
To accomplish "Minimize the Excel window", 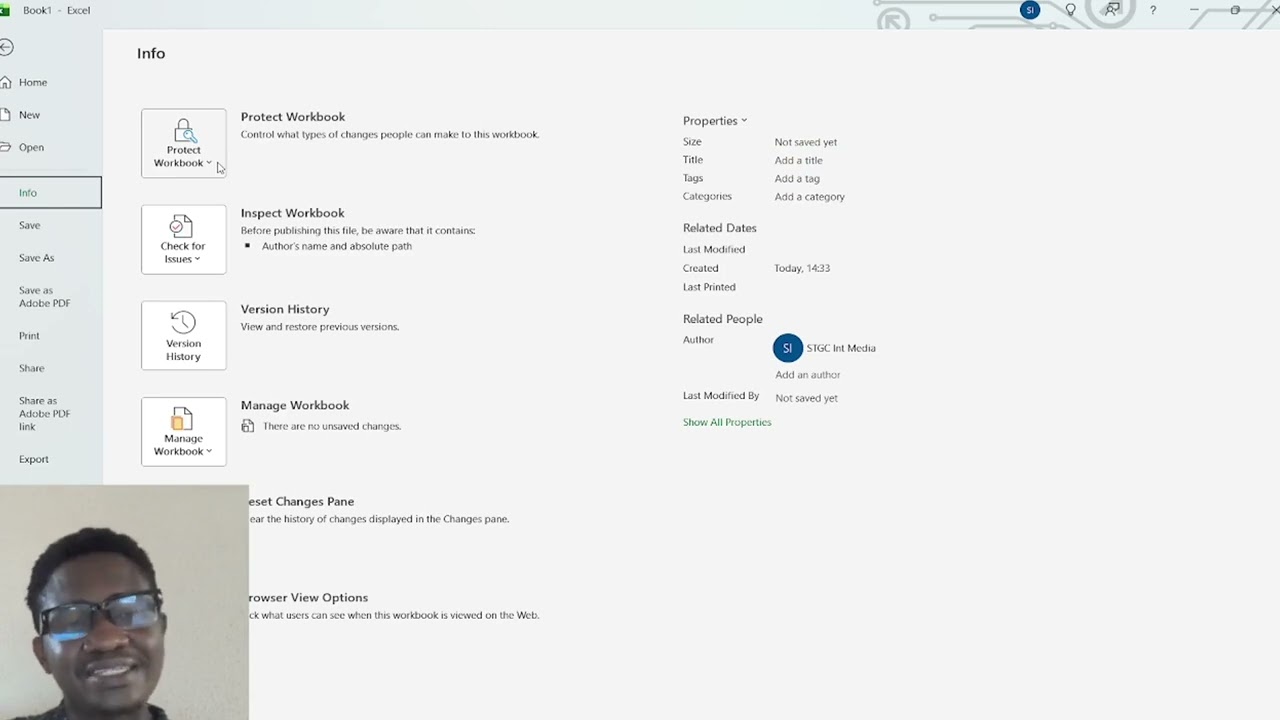I will (x=1194, y=10).
